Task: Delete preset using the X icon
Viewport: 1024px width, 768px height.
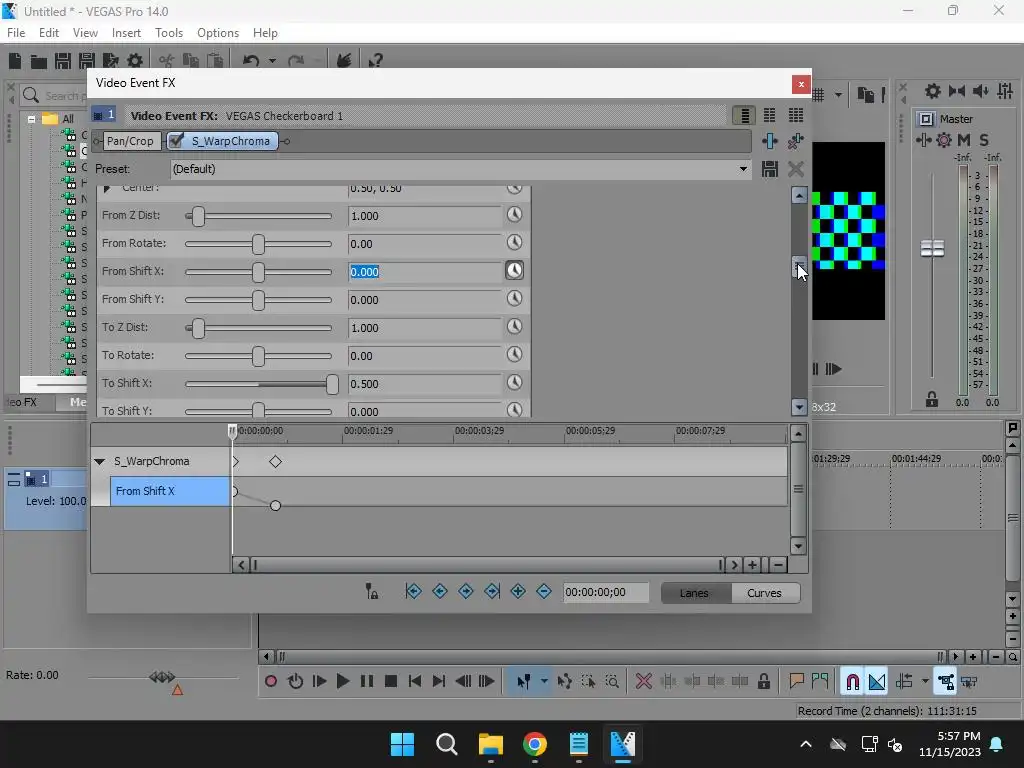Action: pyautogui.click(x=795, y=169)
